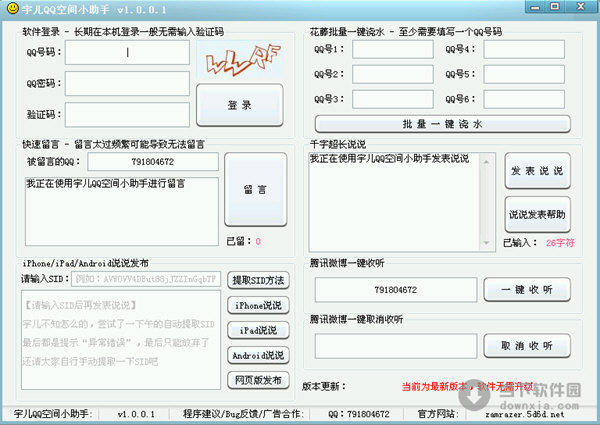The width and height of the screenshot is (600, 425).
Task: Focus the QQ号6 input field
Action: click(524, 99)
